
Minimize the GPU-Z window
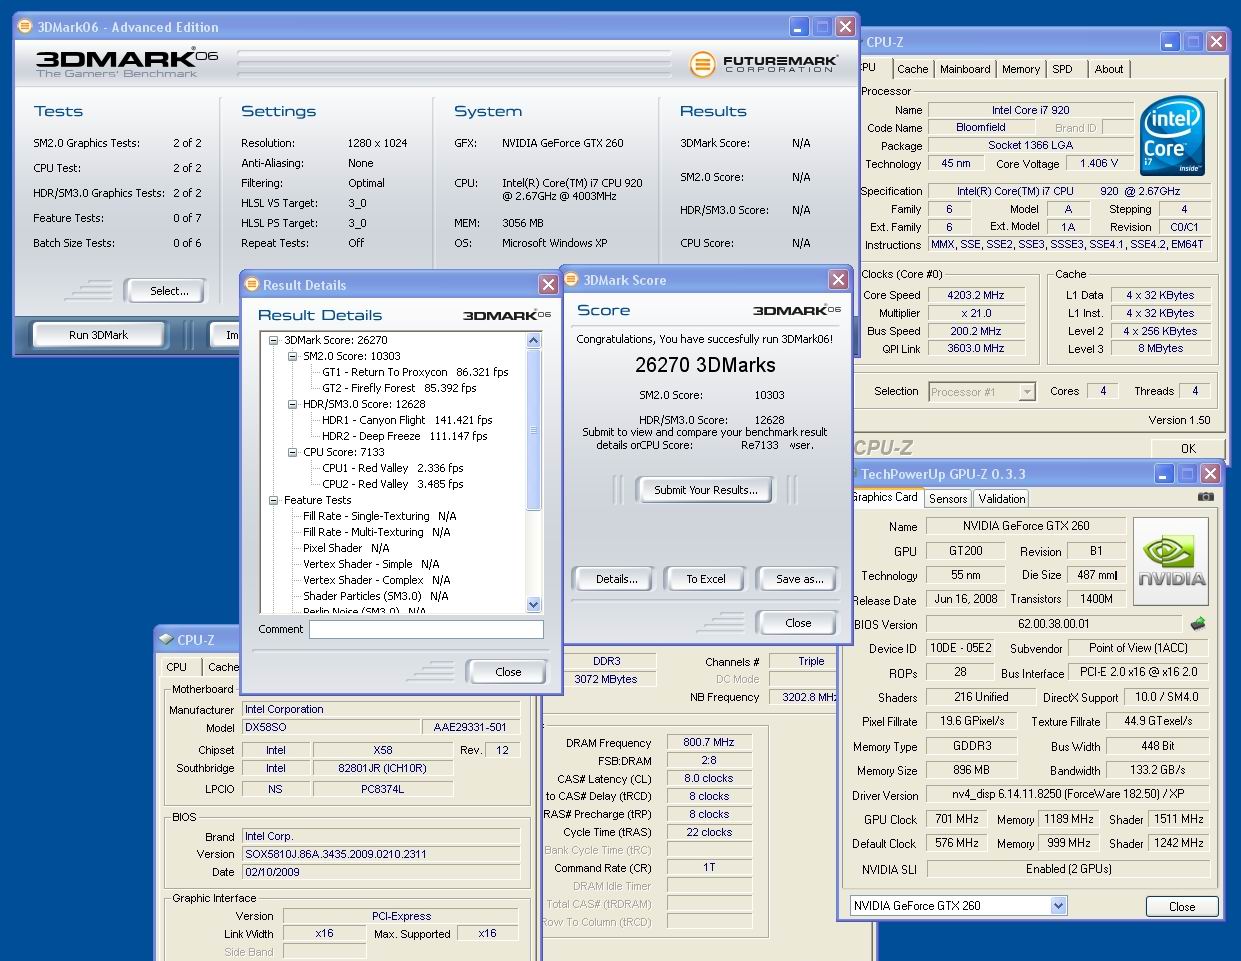click(1166, 474)
